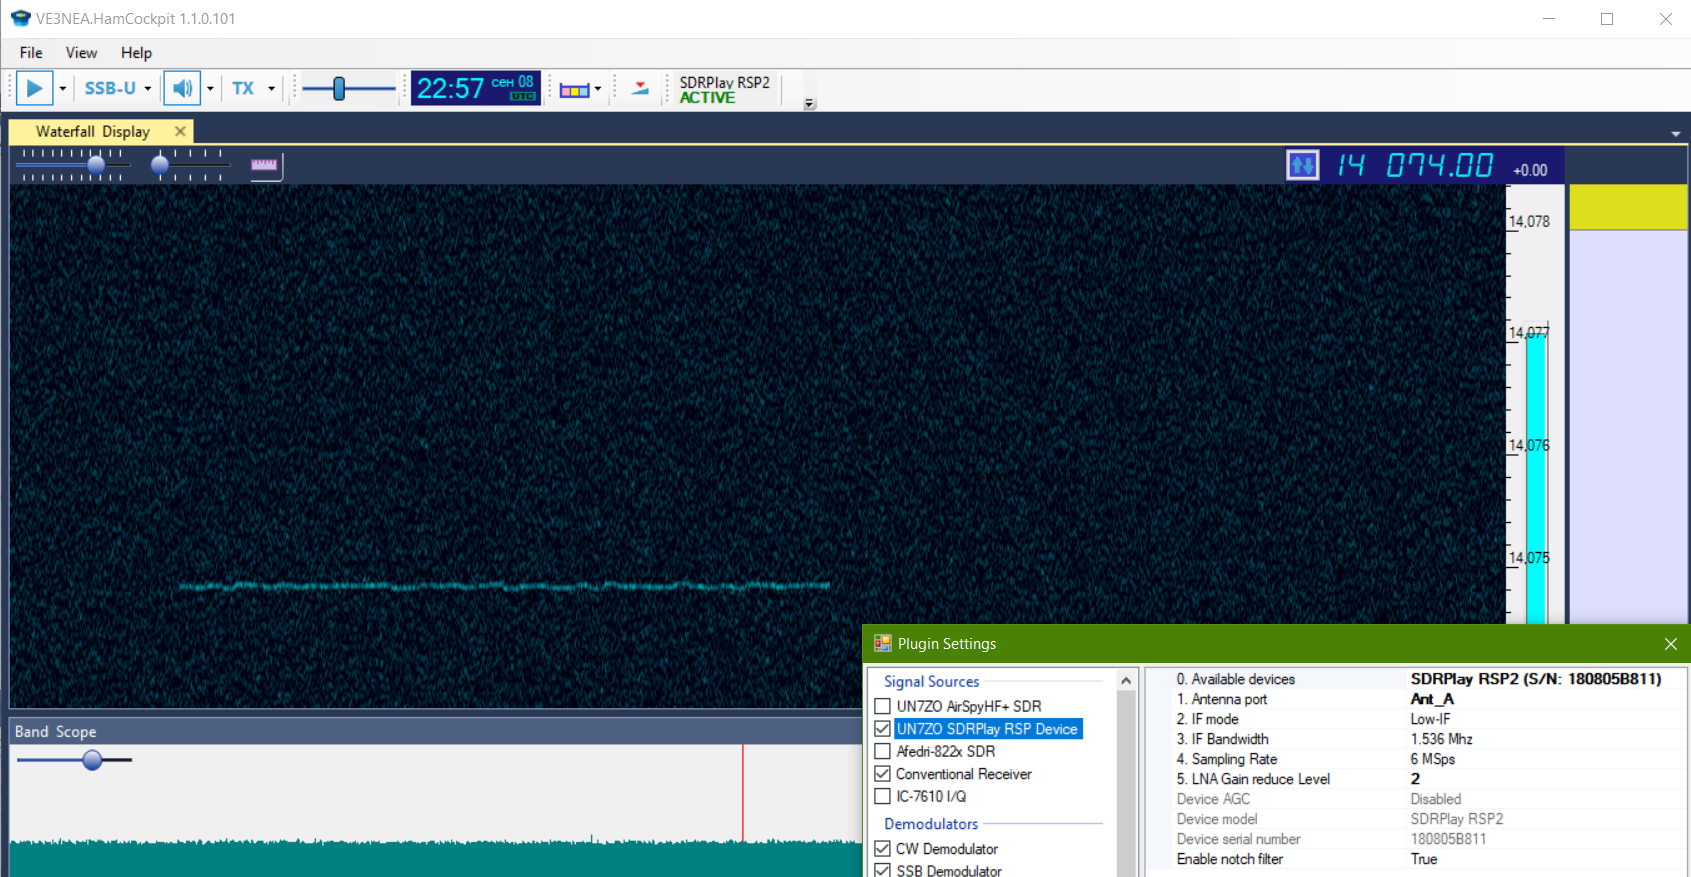Click the second waterfall contrast slider handle
The height and width of the screenshot is (877, 1691).
coord(160,165)
